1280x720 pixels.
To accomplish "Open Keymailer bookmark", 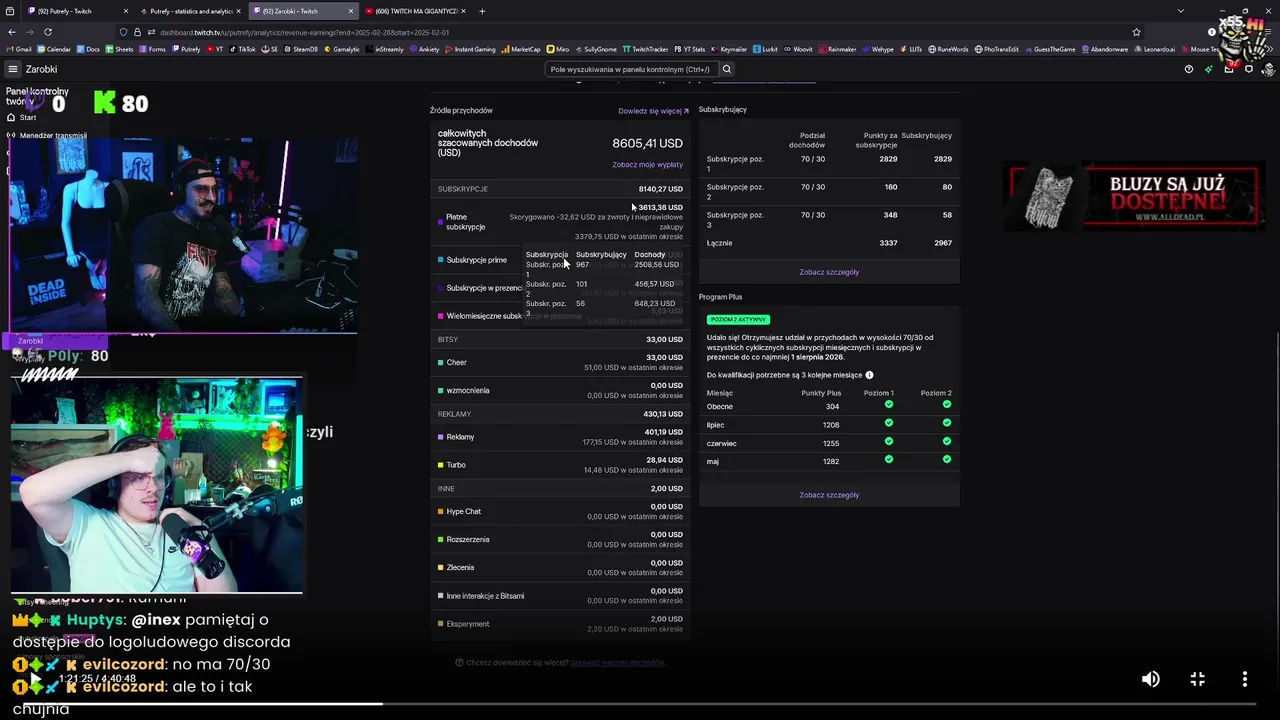I will [729, 49].
